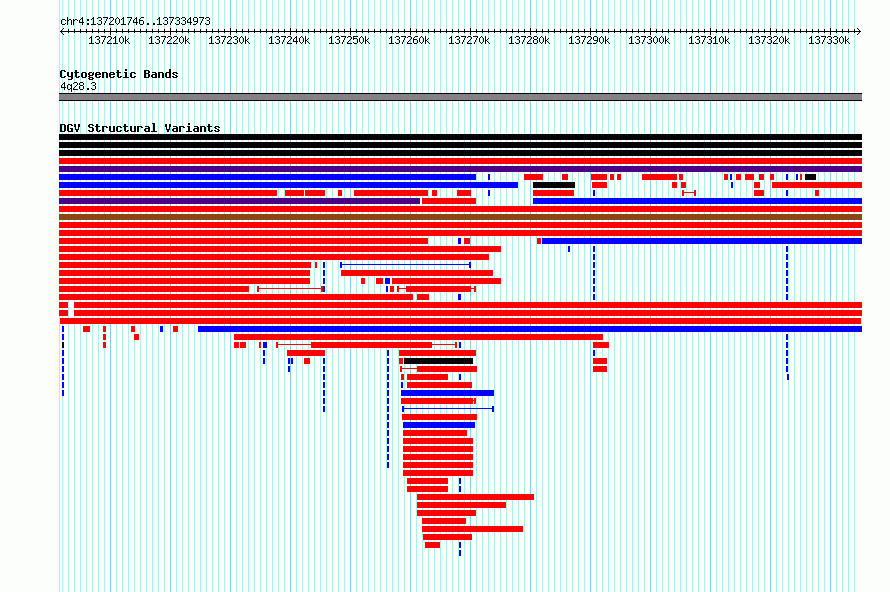Click the 137230k ruler label
This screenshot has height=592, width=890.
click(x=229, y=40)
